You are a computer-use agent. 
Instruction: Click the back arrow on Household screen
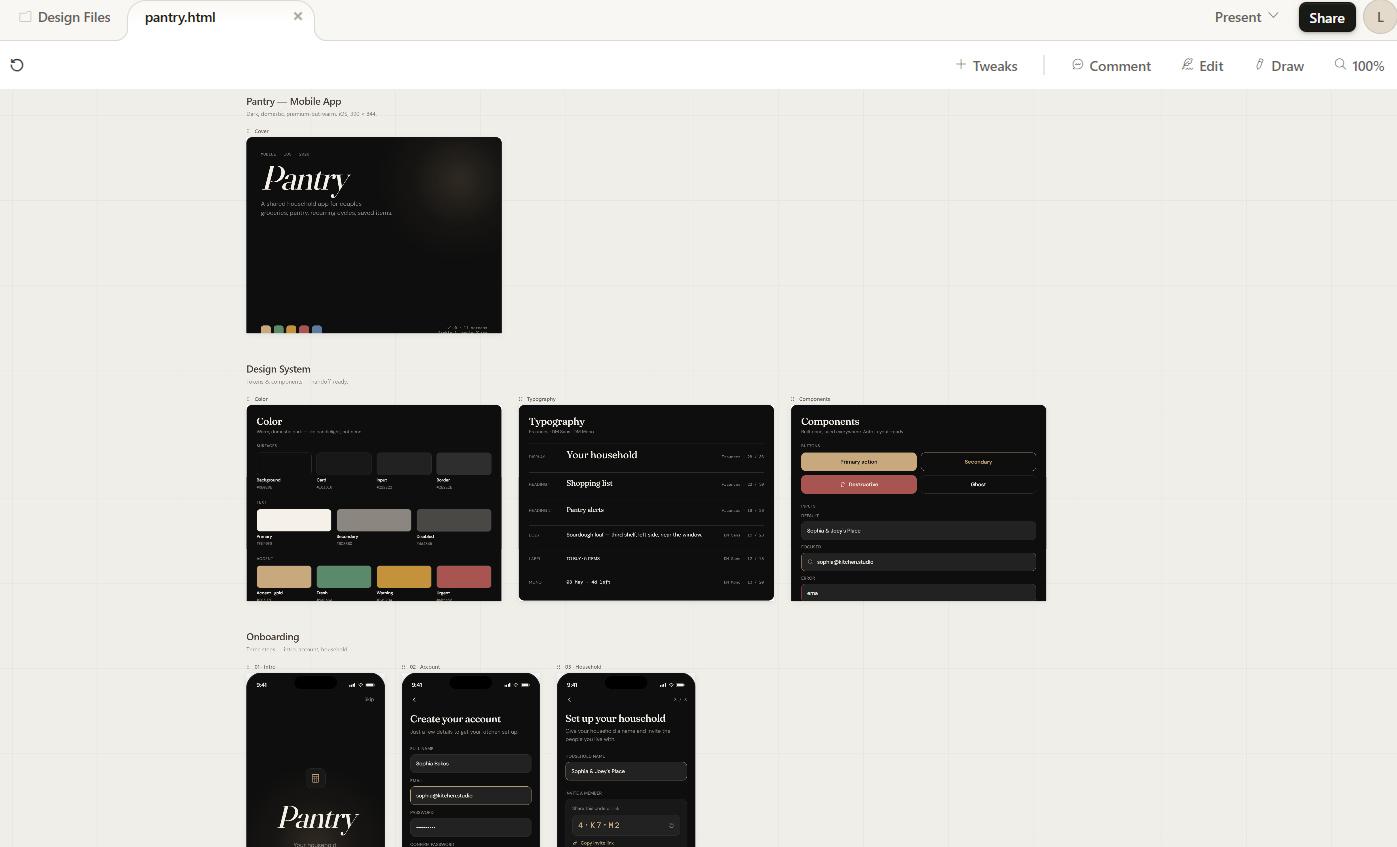[x=569, y=699]
